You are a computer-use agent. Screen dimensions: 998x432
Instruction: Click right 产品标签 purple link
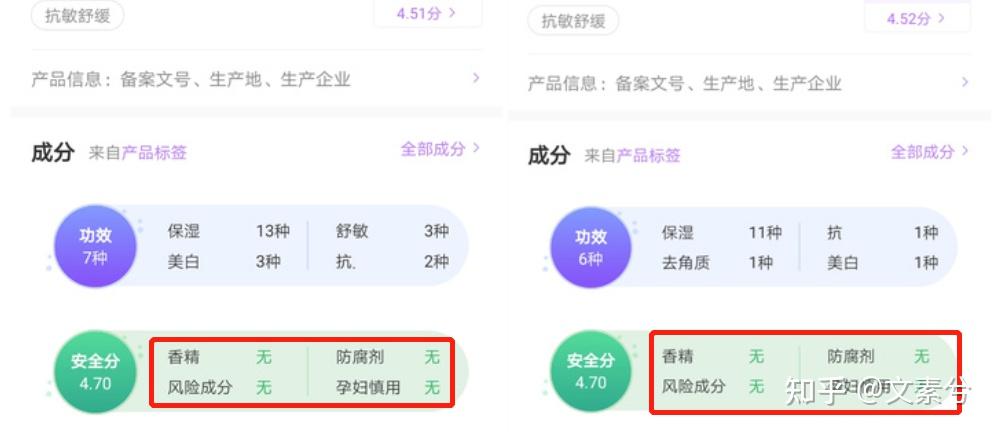(x=649, y=155)
